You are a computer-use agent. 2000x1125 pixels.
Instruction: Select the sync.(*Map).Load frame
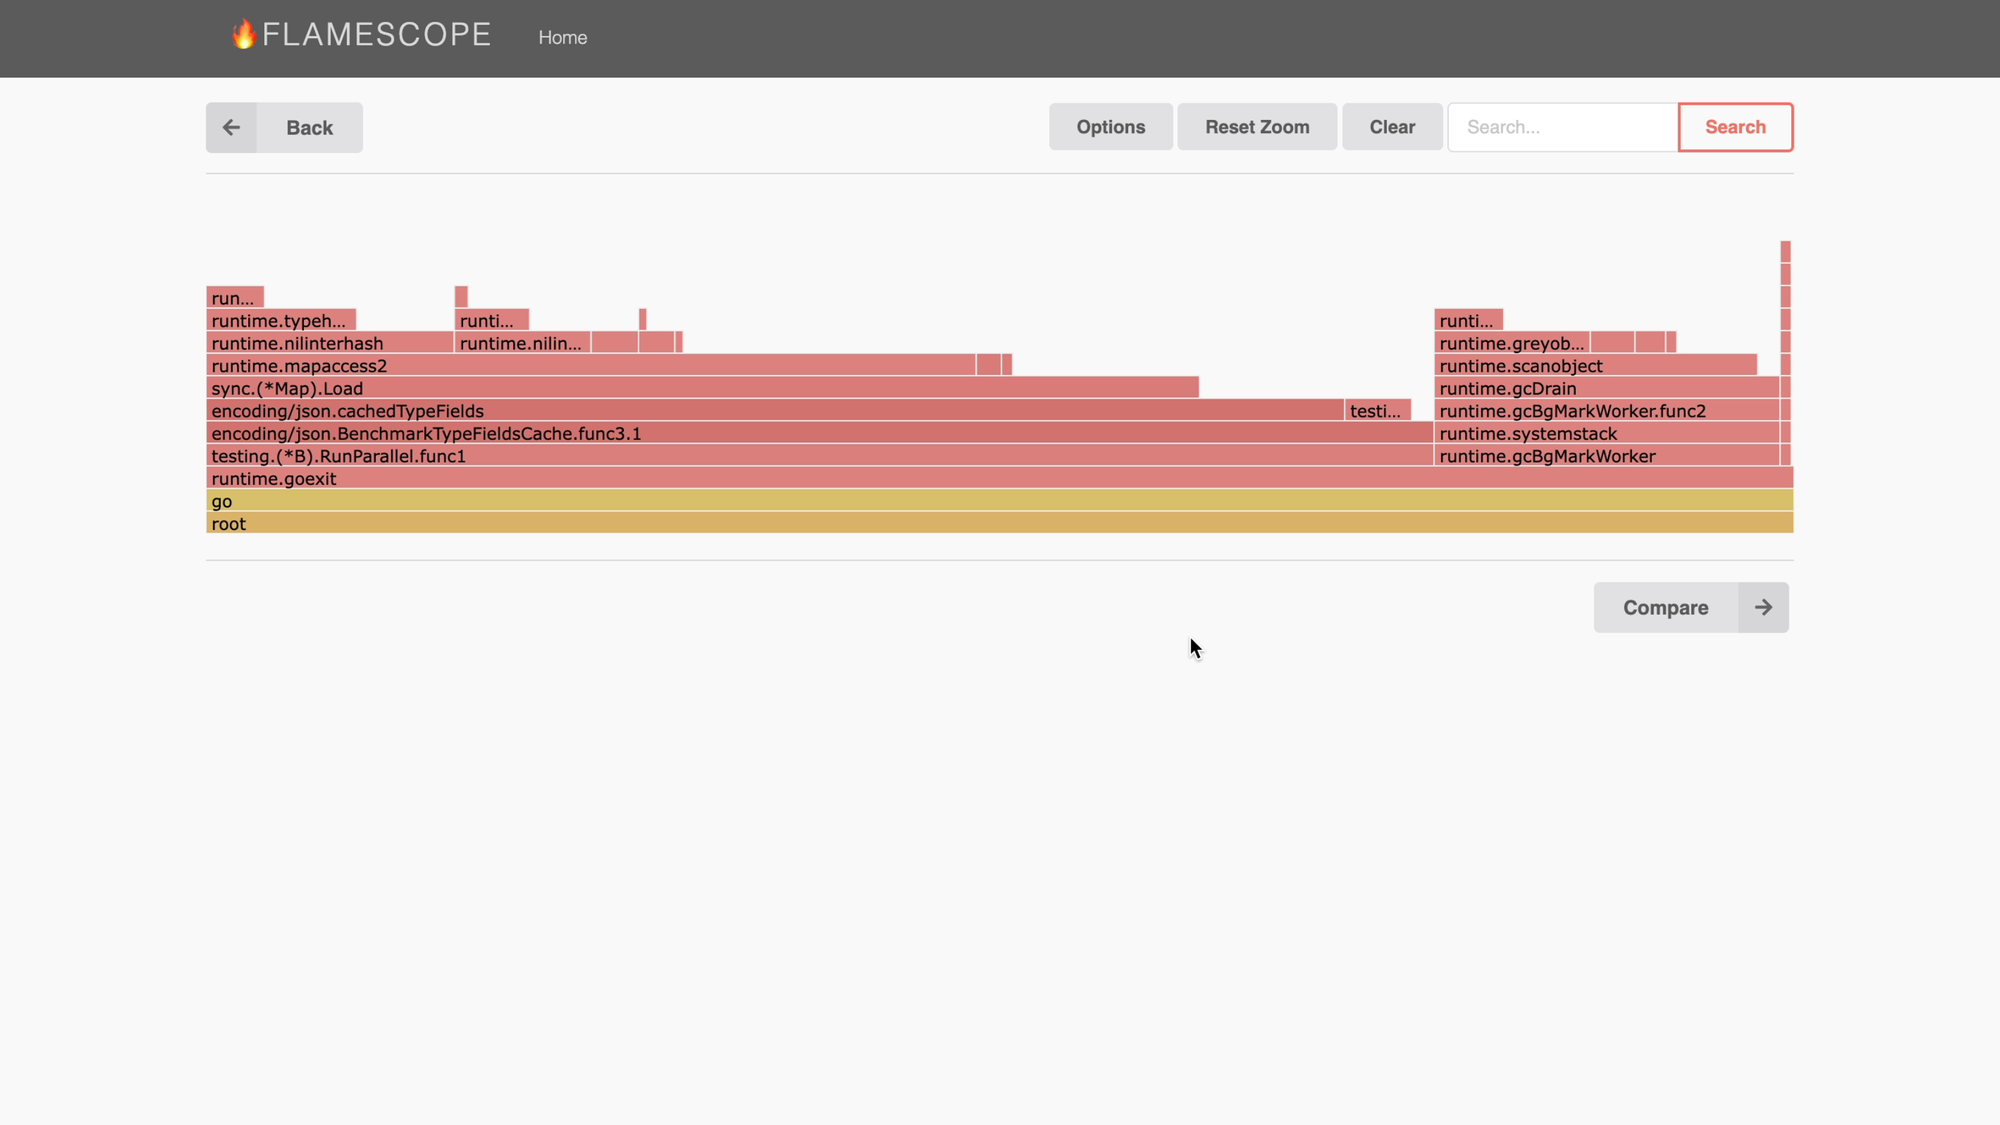point(702,389)
